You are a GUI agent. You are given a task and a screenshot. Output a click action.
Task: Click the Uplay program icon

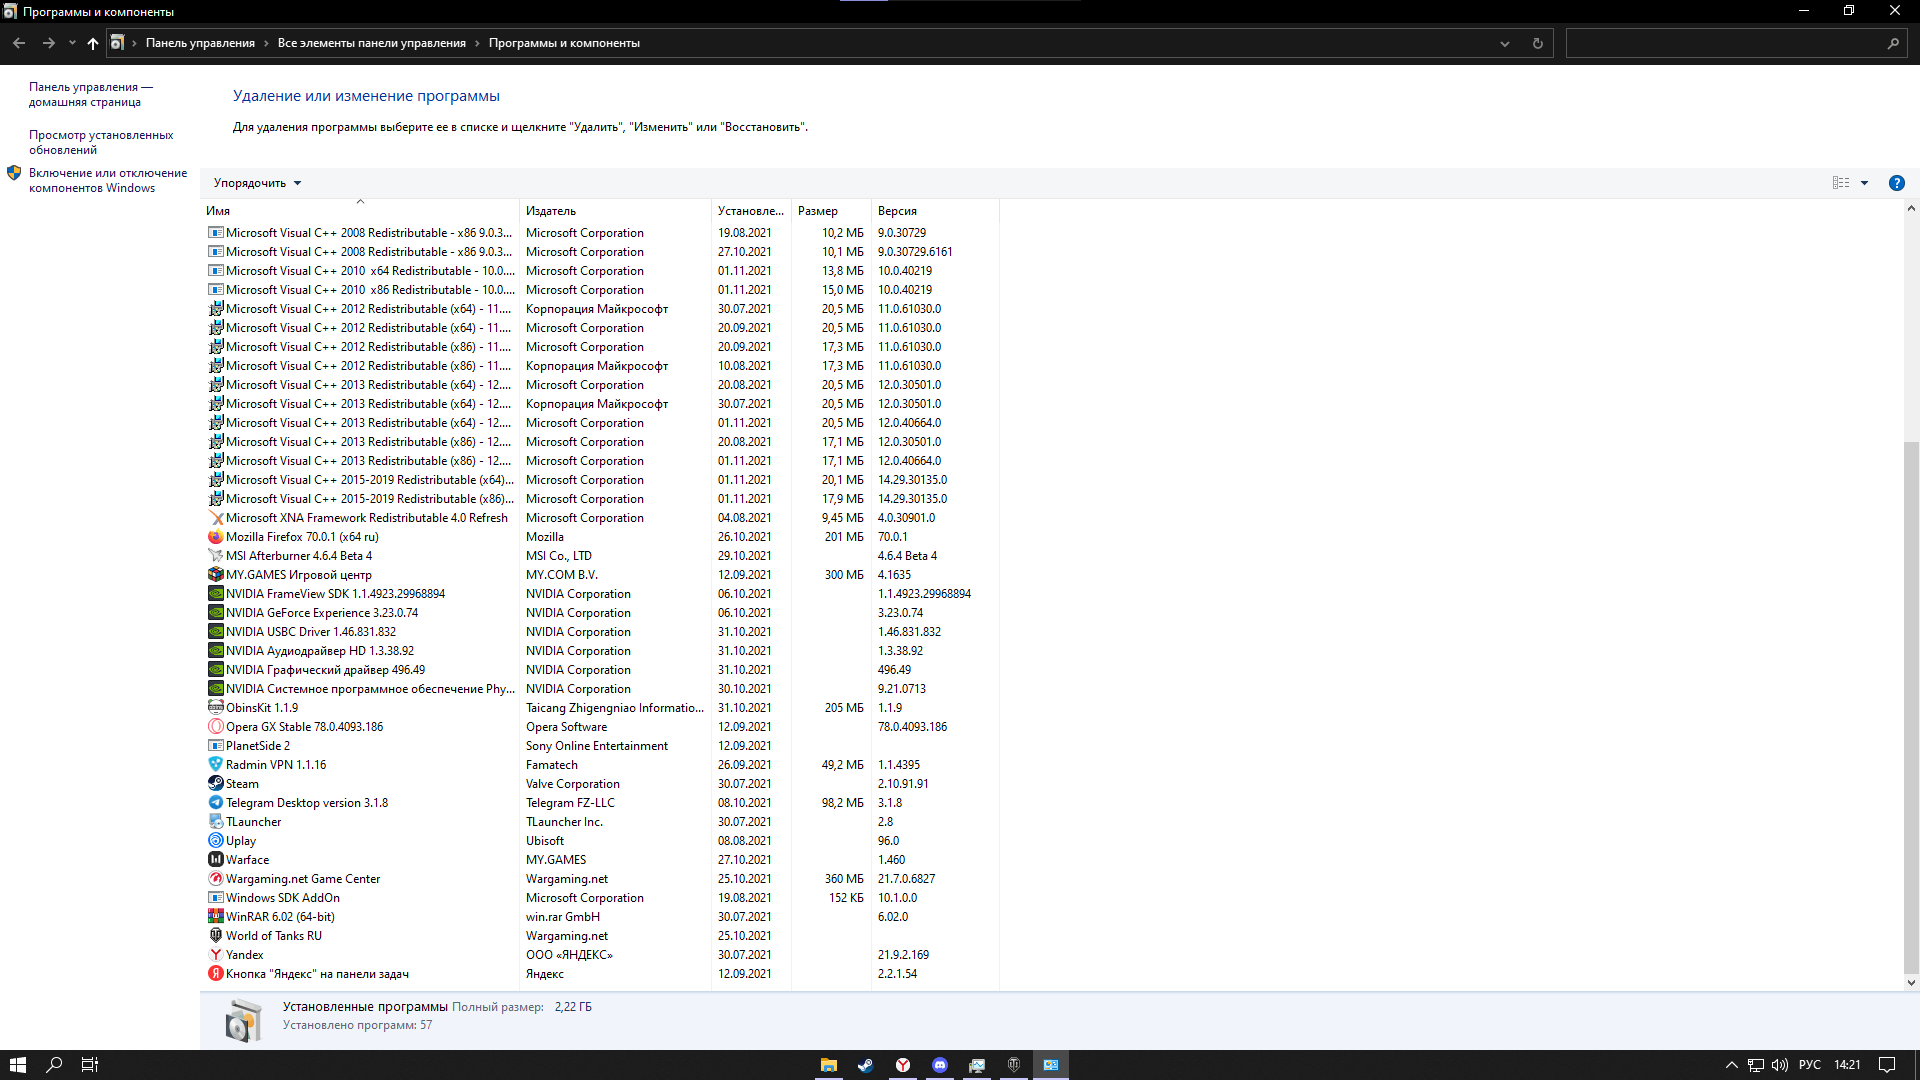point(215,841)
